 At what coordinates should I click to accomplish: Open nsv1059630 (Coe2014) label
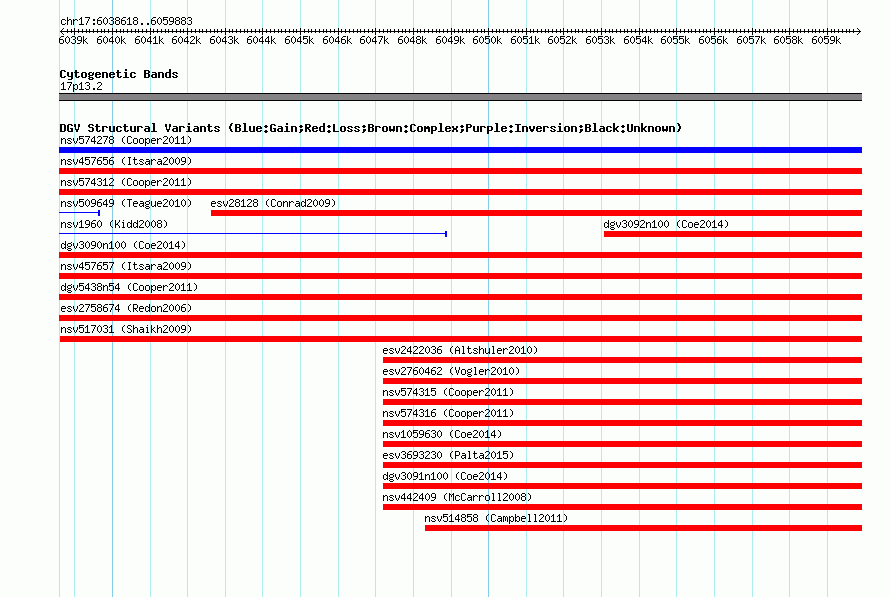(442, 434)
